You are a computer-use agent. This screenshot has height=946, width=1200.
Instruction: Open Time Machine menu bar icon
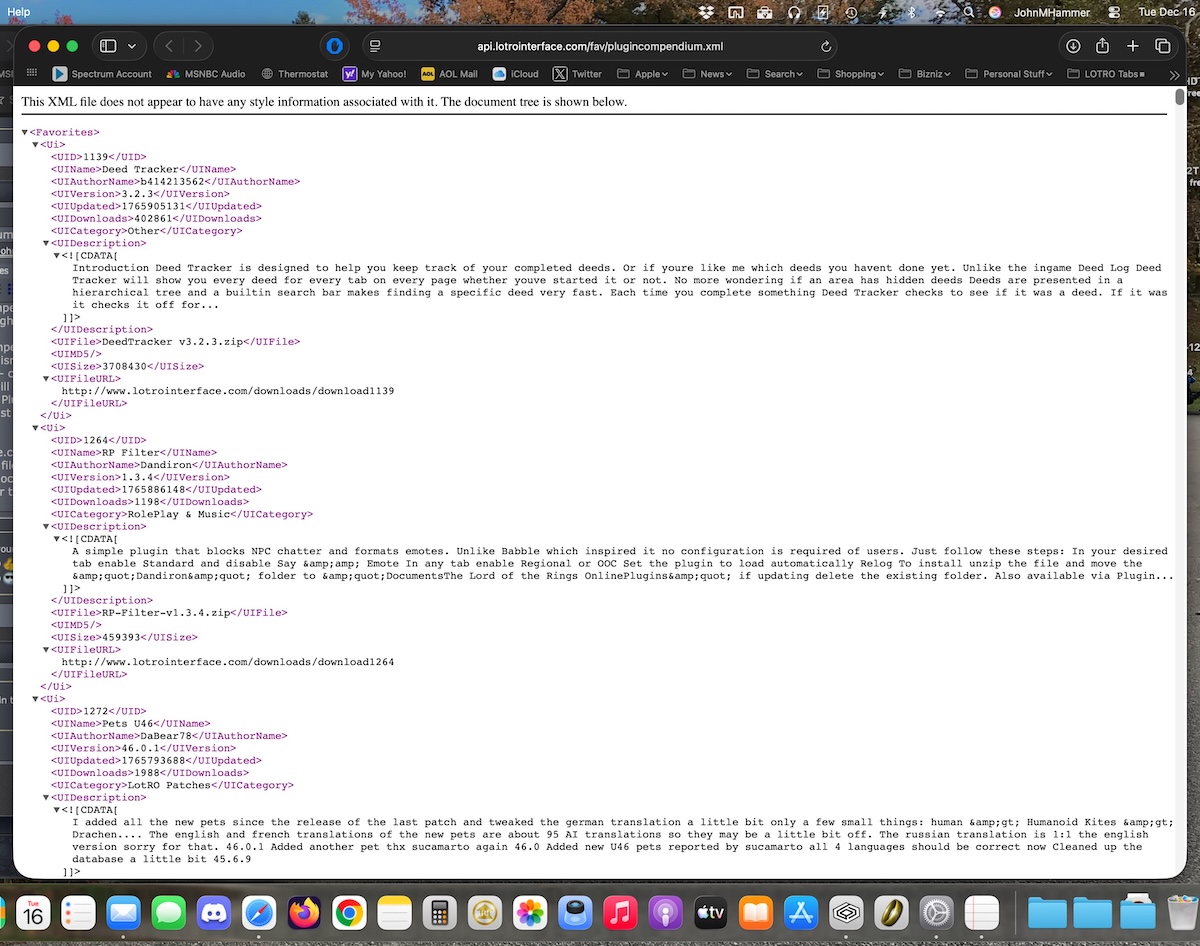coord(851,12)
